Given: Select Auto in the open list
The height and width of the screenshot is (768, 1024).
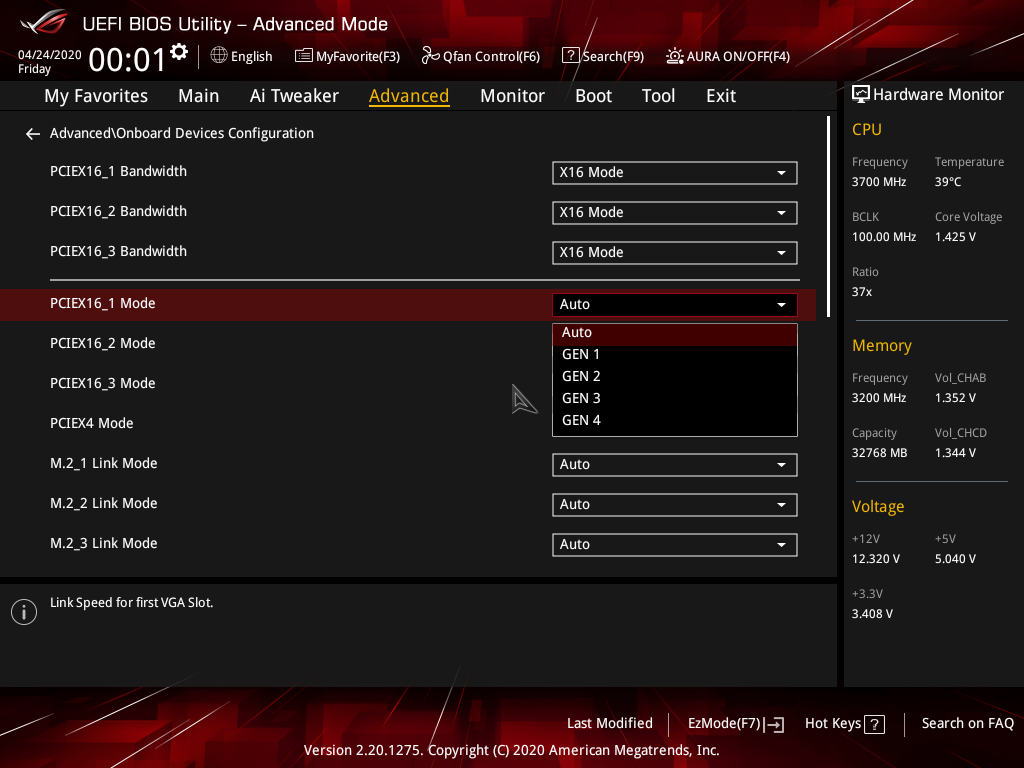Looking at the screenshot, I should pyautogui.click(x=675, y=333).
